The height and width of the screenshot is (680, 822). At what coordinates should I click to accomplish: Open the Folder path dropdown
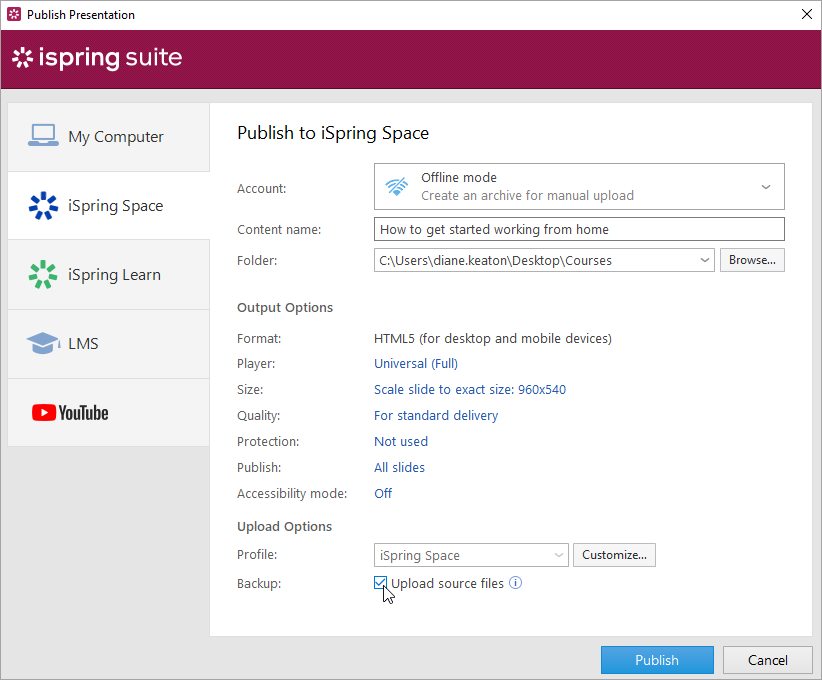point(705,260)
